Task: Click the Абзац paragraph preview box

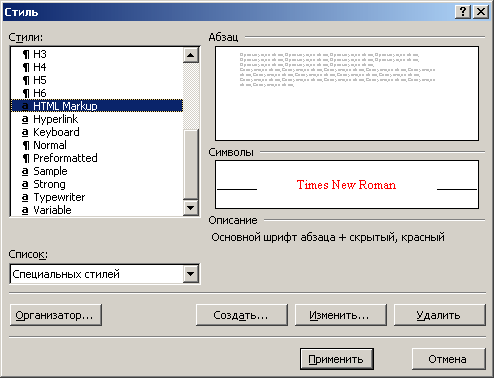Action: coord(347,94)
